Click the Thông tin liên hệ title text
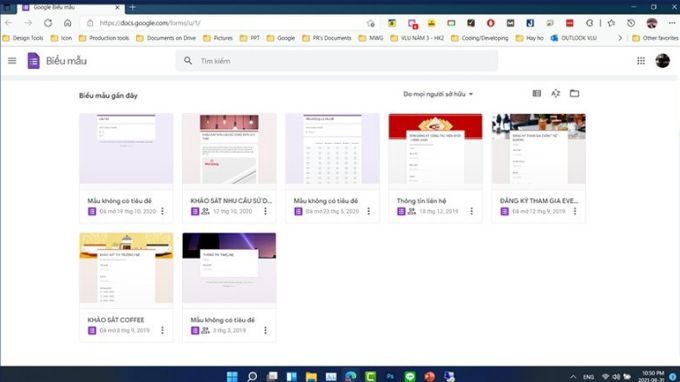Image resolution: width=680 pixels, height=382 pixels. pos(422,201)
